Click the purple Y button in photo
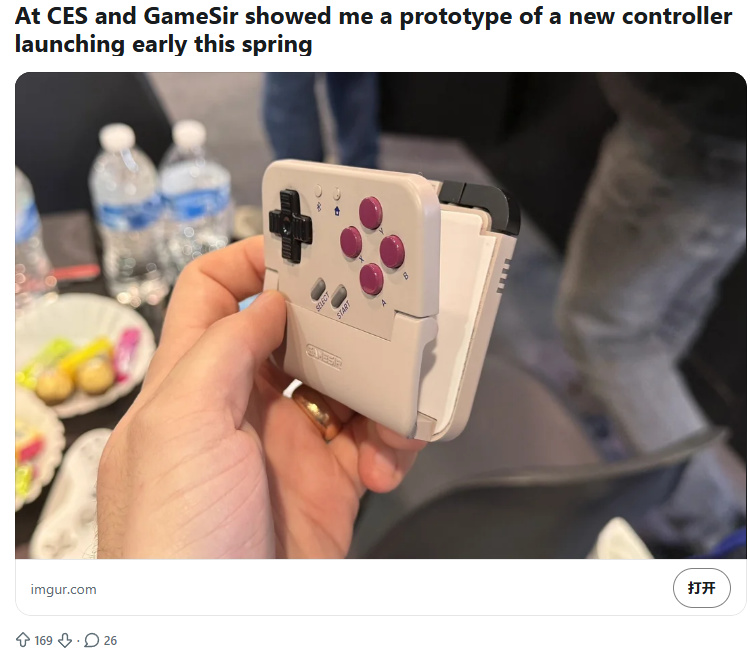The width and height of the screenshot is (750, 664). 371,212
